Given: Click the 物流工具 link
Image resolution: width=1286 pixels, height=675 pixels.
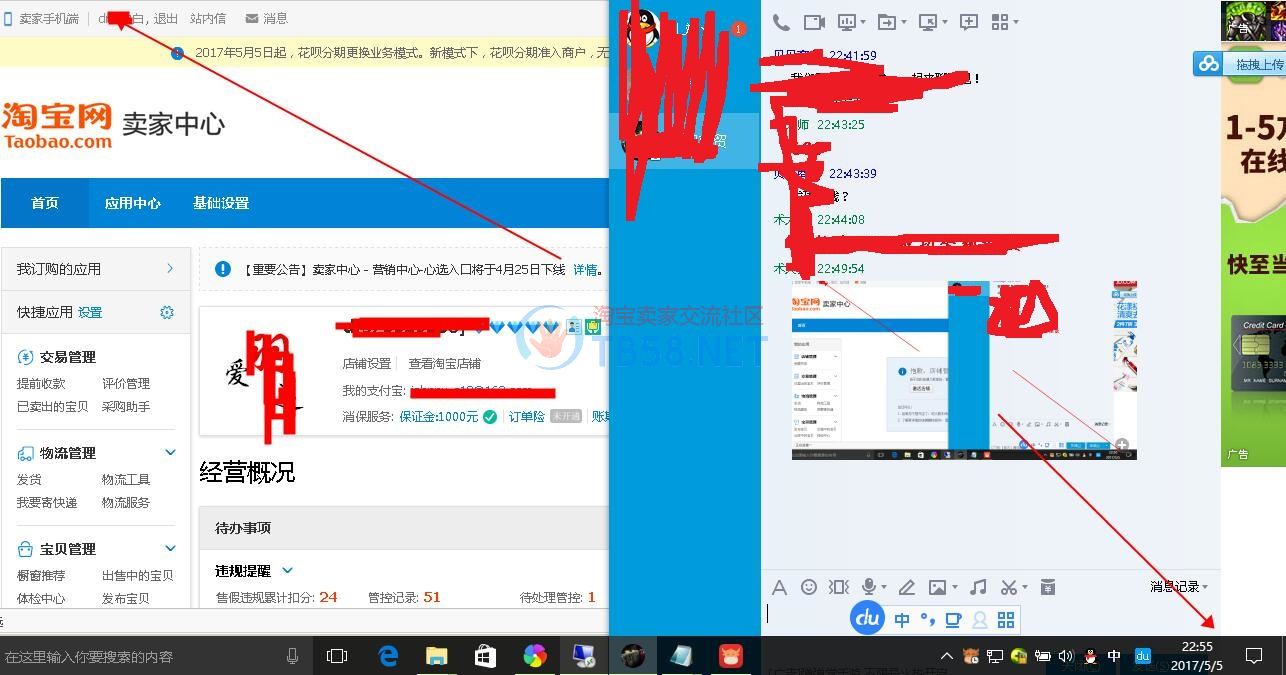Looking at the screenshot, I should tap(126, 479).
